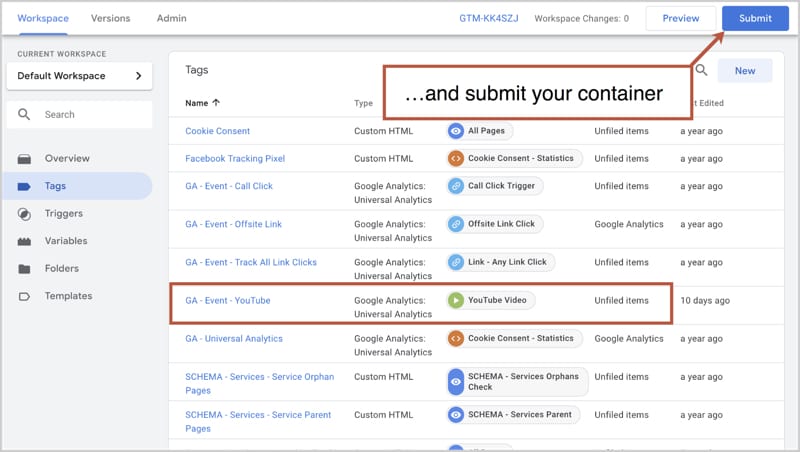Click the Overview briefcase icon

24,159
